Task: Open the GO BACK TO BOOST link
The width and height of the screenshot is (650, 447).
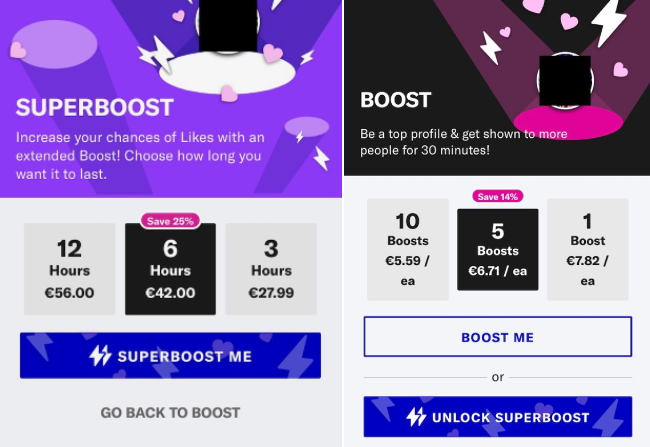Action: click(x=170, y=413)
